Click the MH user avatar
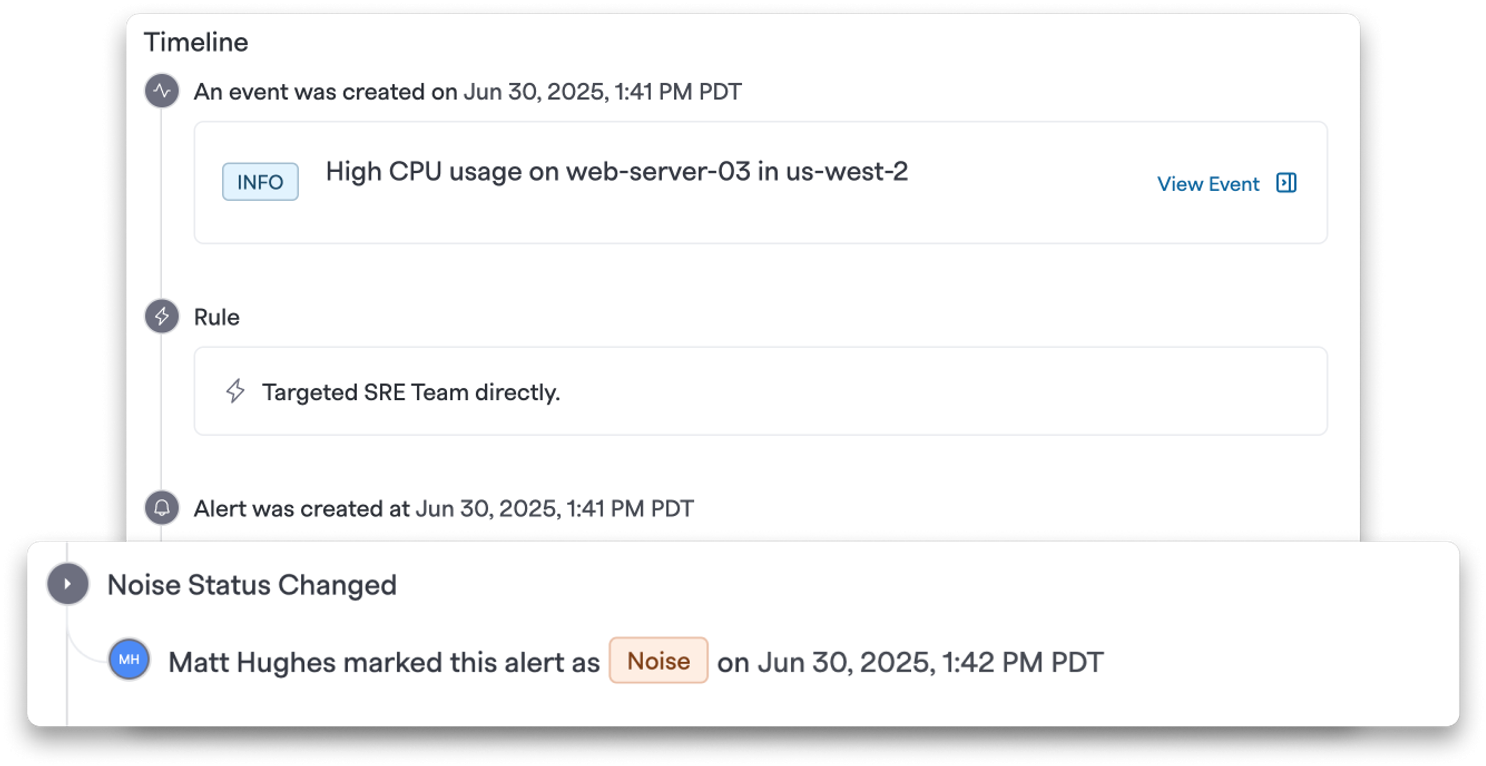 point(129,661)
